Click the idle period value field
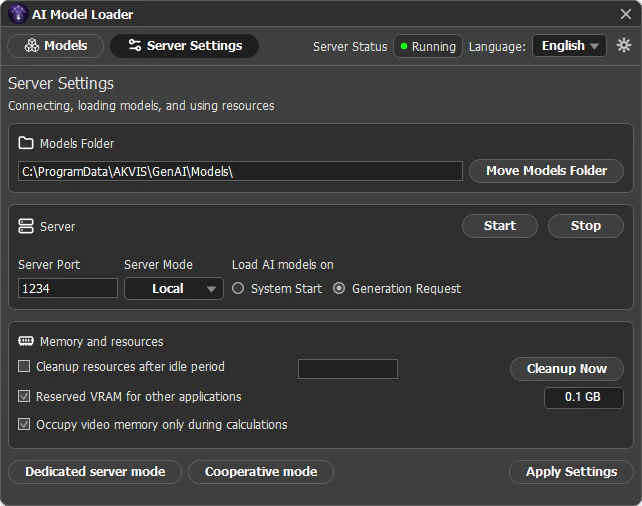This screenshot has width=642, height=506. [x=348, y=369]
